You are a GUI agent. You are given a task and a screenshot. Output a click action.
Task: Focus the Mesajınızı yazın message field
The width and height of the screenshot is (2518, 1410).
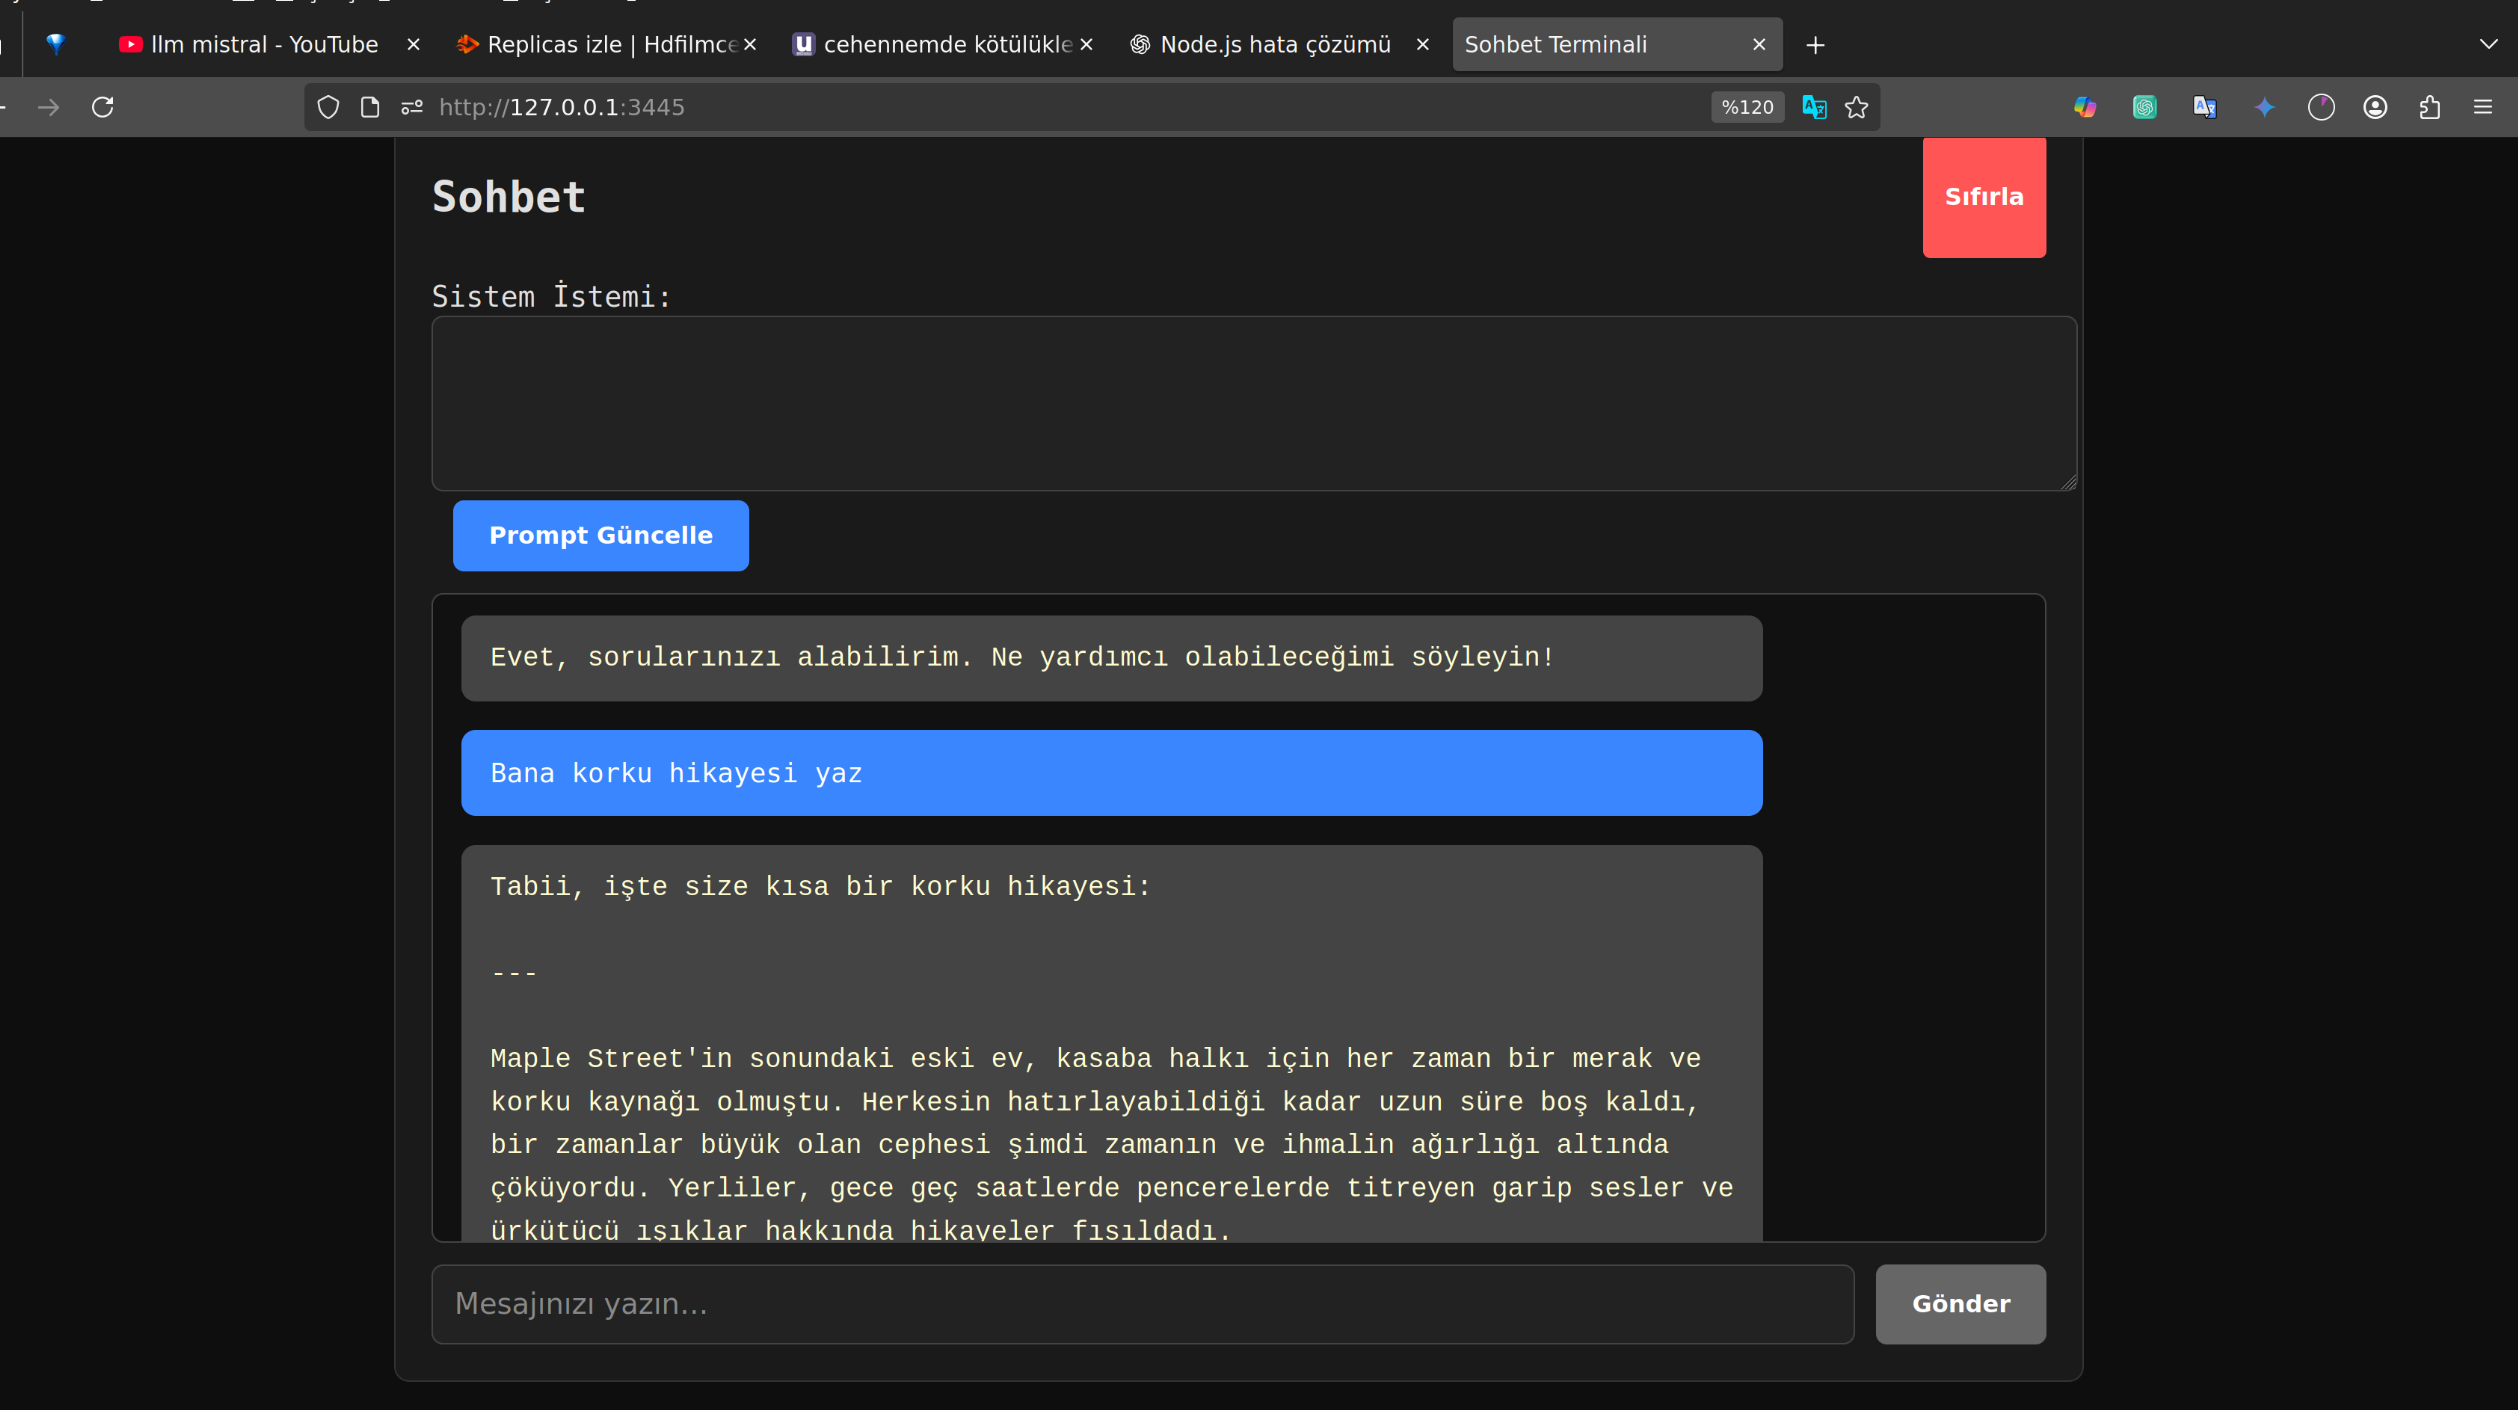click(x=1142, y=1304)
